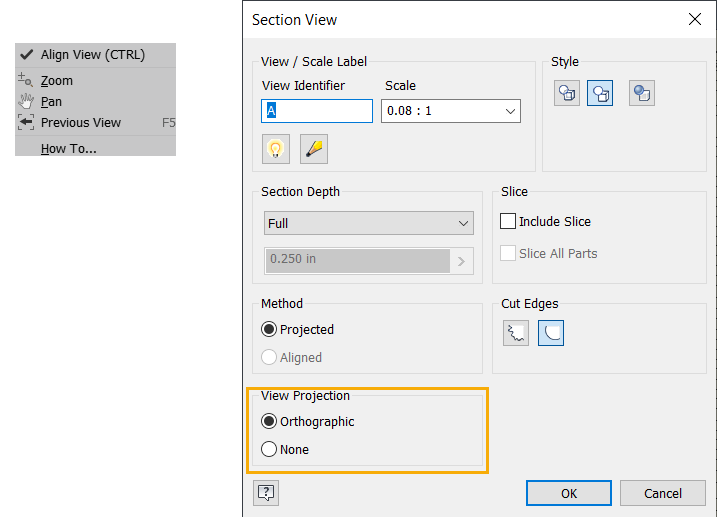
Task: Set view projection to None
Action: coord(269,449)
